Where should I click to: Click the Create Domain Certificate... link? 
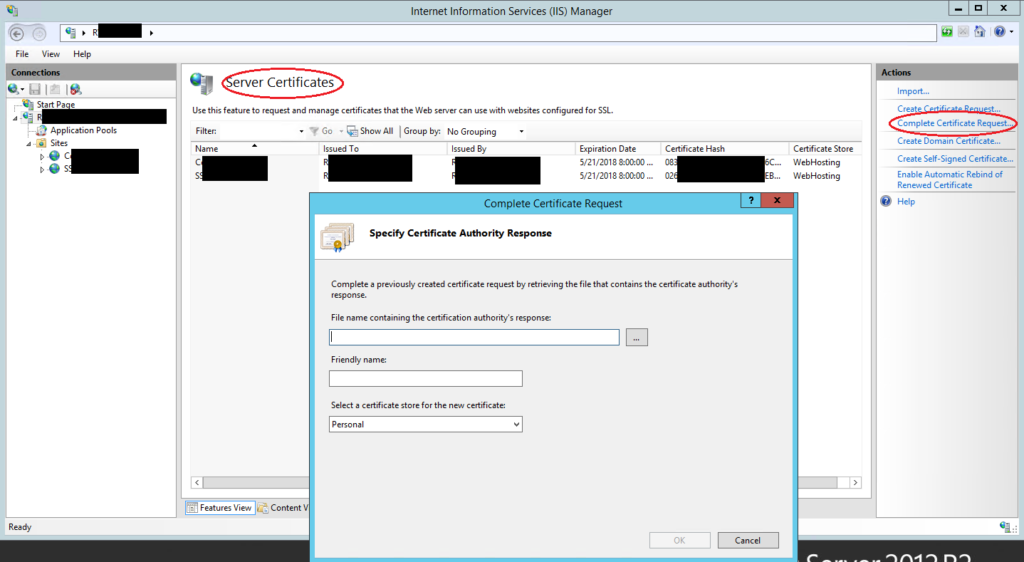(948, 141)
